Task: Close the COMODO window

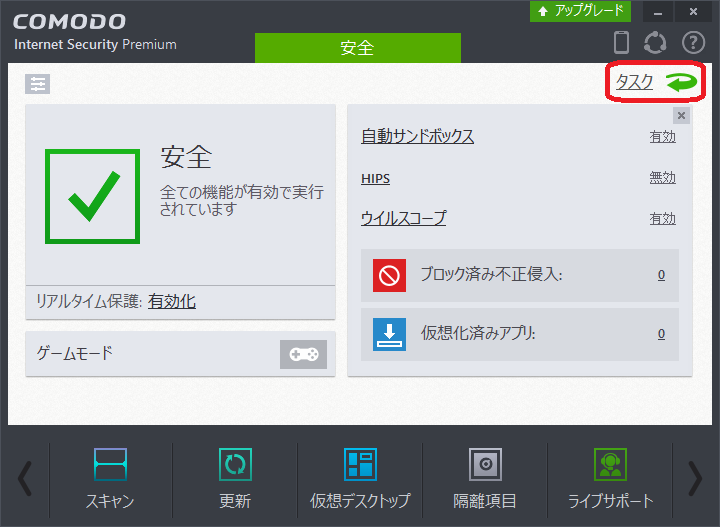Action: [693, 11]
